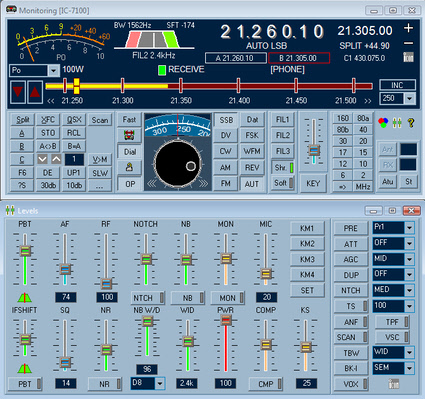The image size is (425, 399).
Task: Select FIL1 filter
Action: pos(283,120)
